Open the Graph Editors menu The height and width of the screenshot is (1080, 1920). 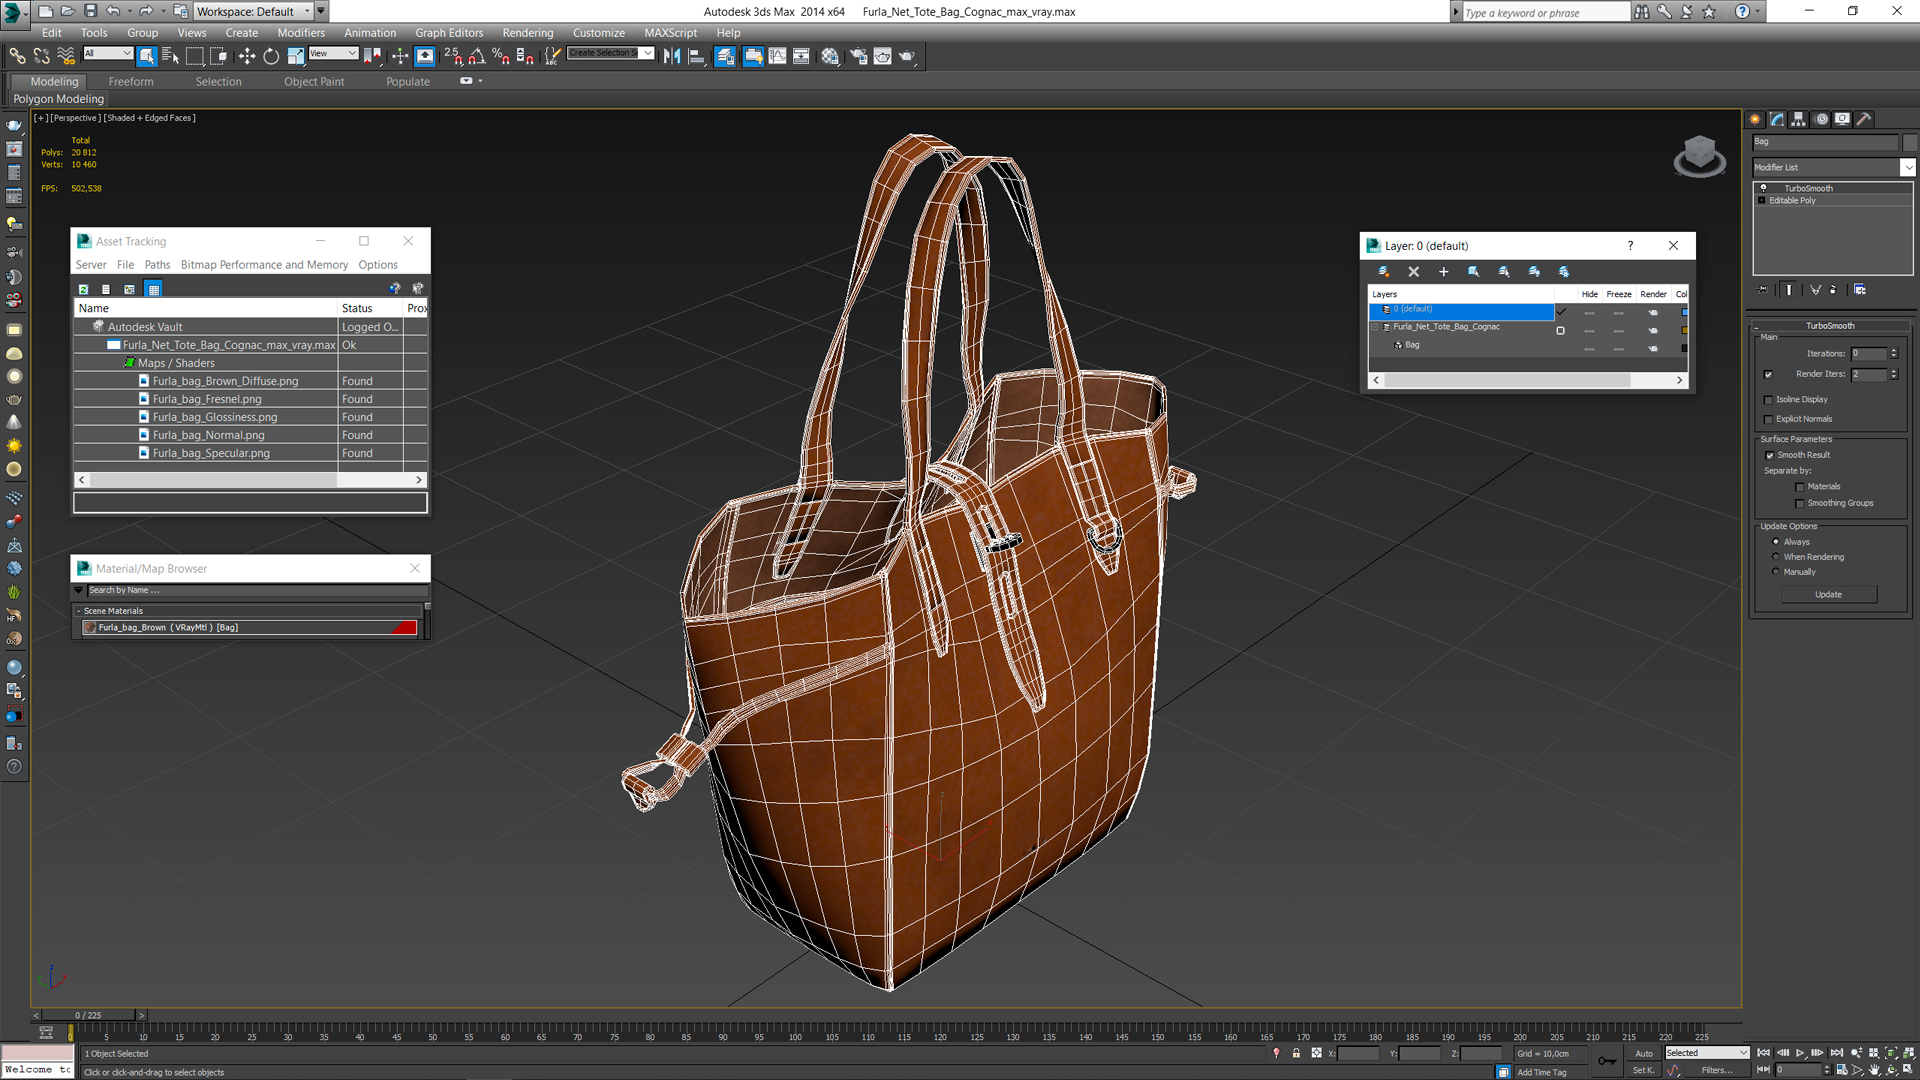449,33
